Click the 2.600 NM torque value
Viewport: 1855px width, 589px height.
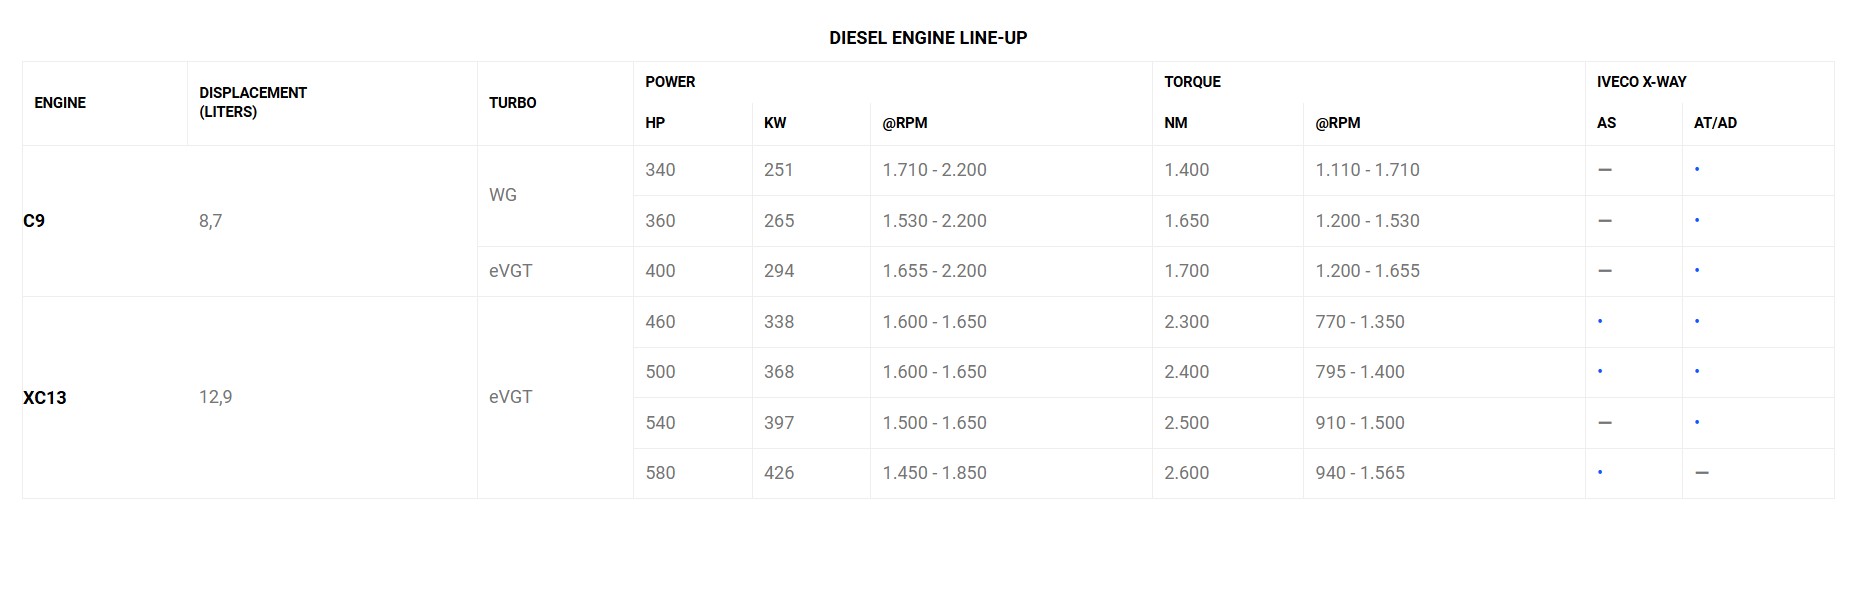click(1186, 473)
